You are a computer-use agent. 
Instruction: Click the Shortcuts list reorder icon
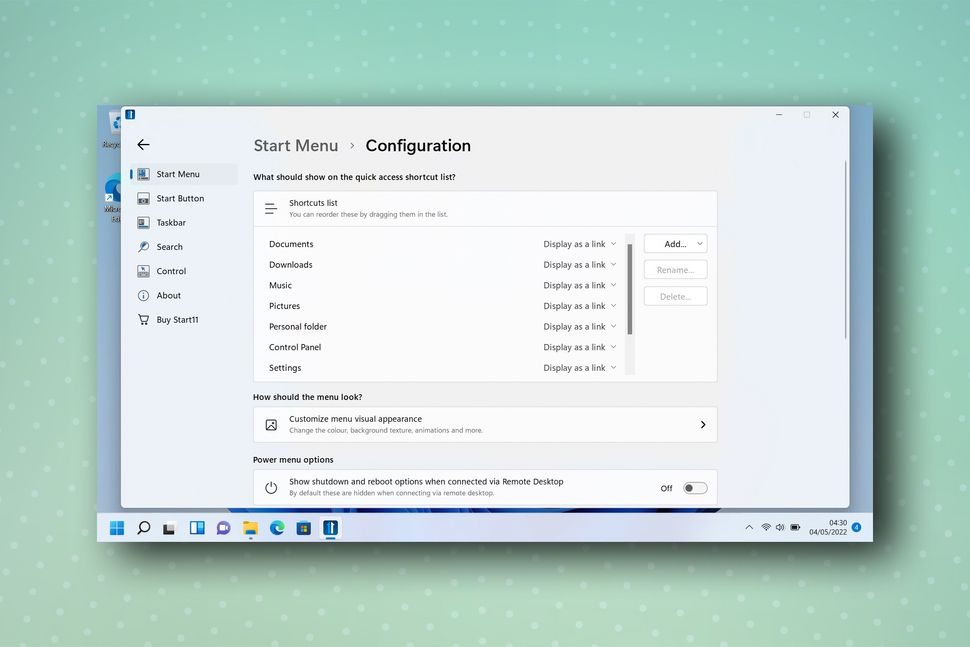click(270, 208)
